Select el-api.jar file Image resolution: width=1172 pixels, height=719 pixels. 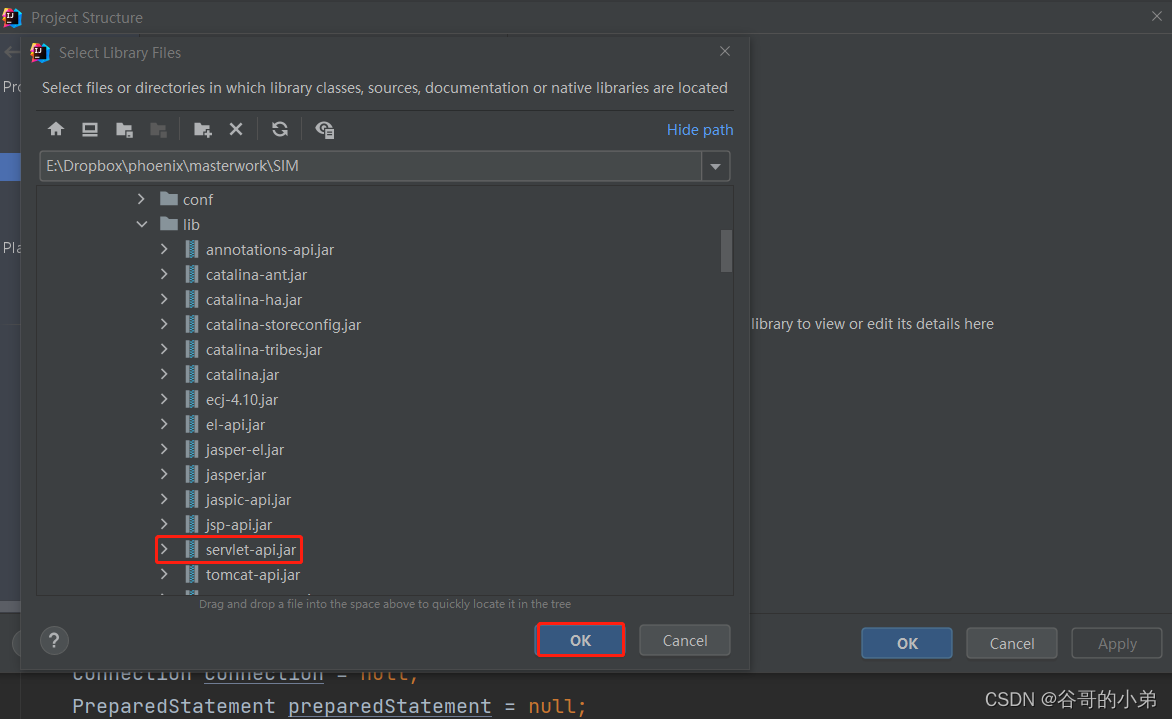[235, 425]
